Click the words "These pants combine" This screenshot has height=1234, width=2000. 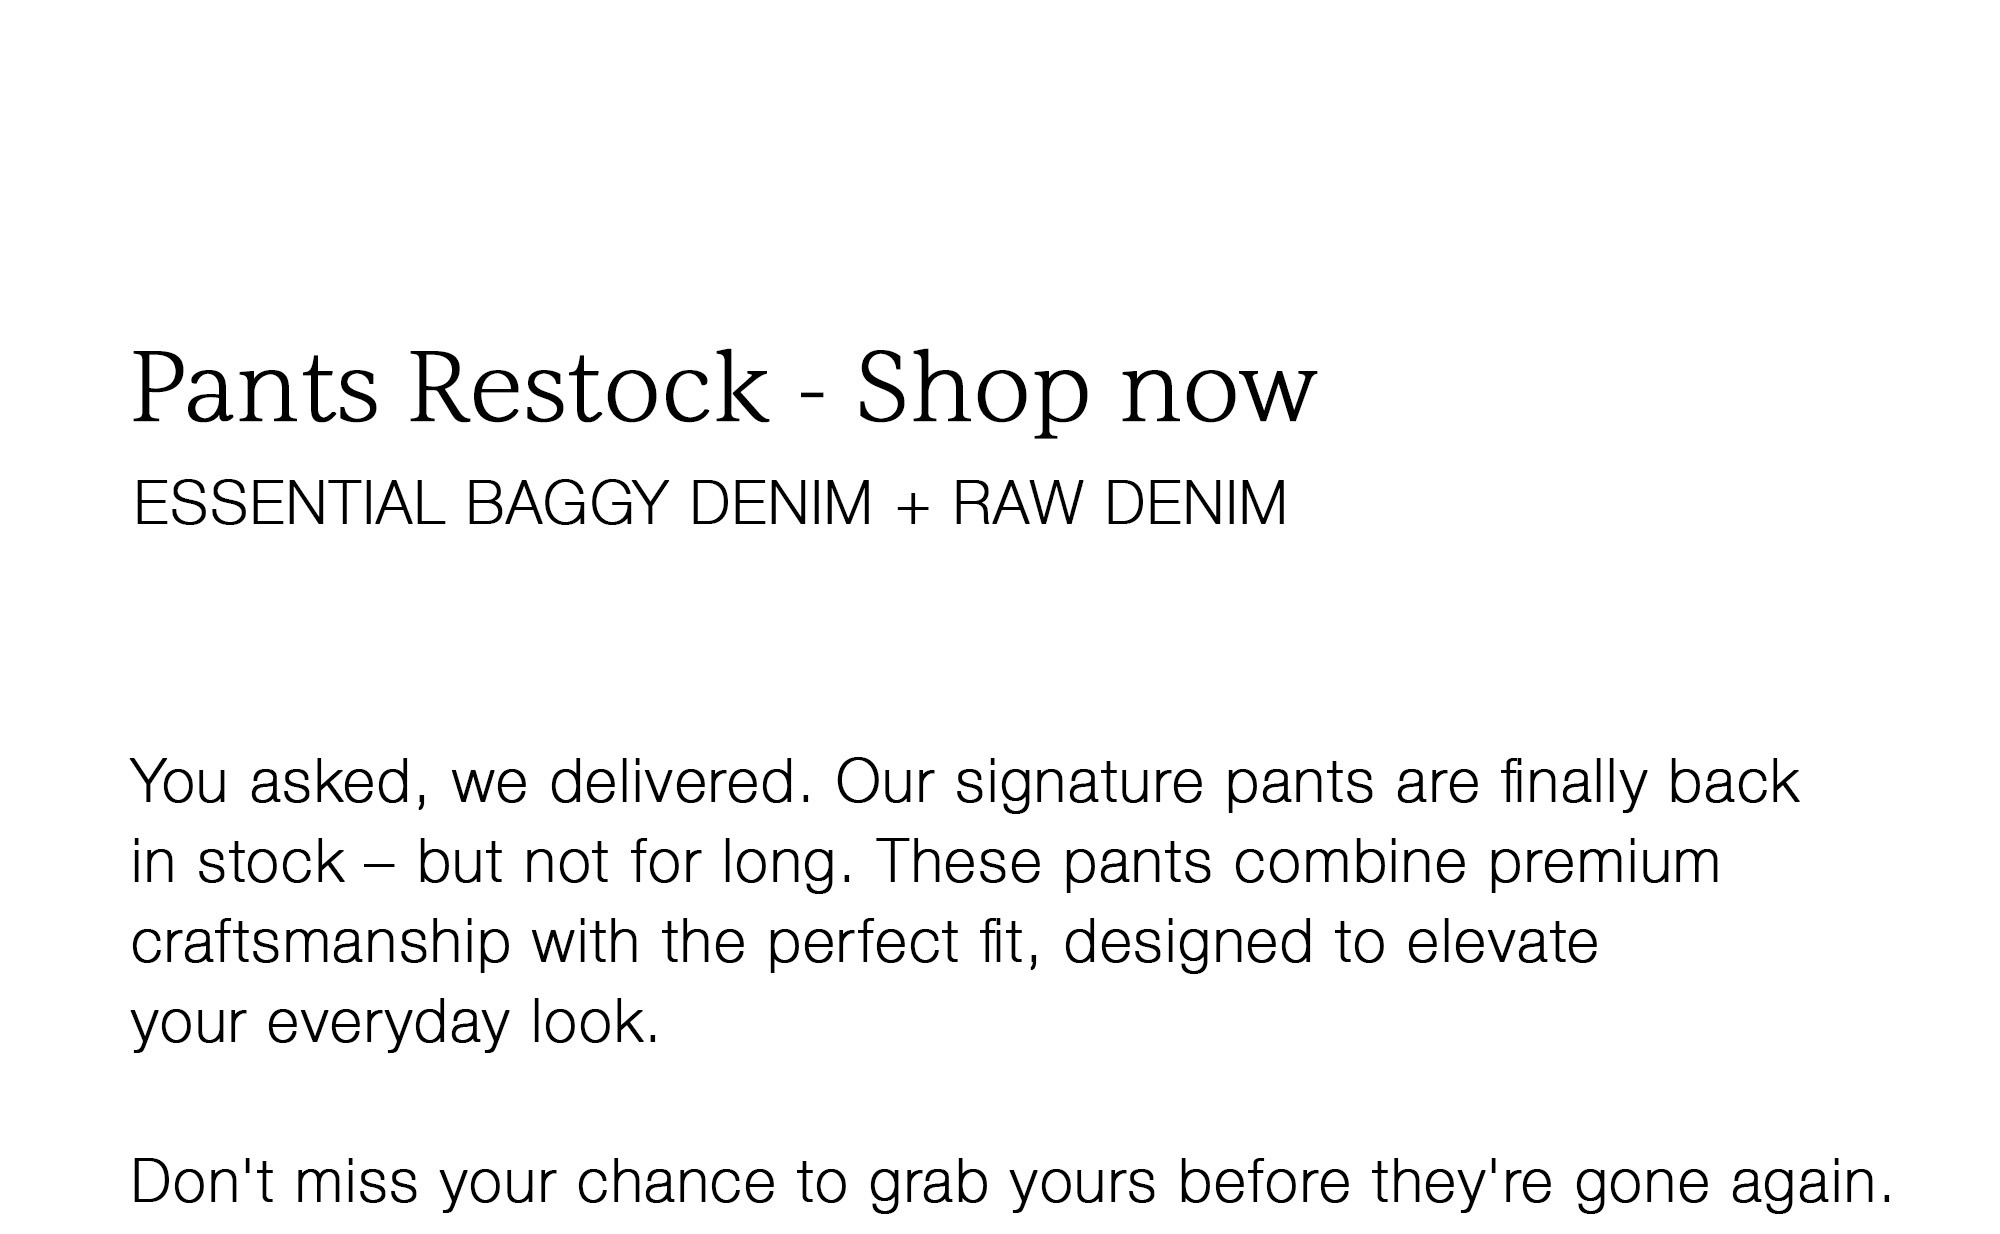(x=1171, y=864)
